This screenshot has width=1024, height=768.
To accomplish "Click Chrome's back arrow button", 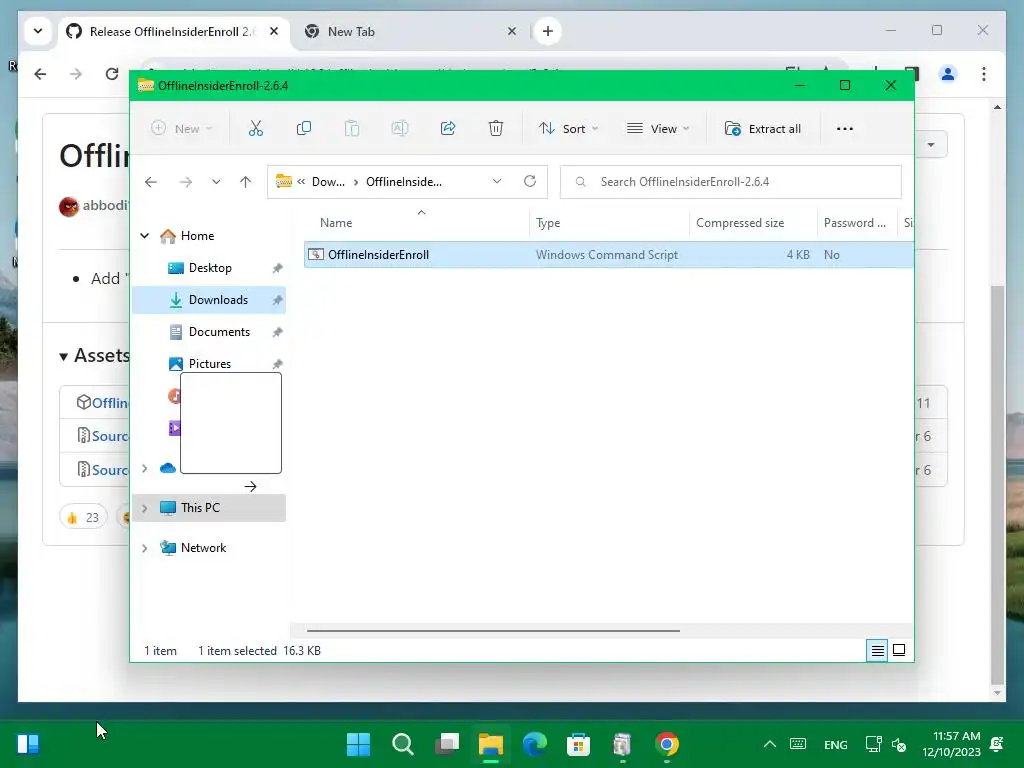I will [40, 74].
